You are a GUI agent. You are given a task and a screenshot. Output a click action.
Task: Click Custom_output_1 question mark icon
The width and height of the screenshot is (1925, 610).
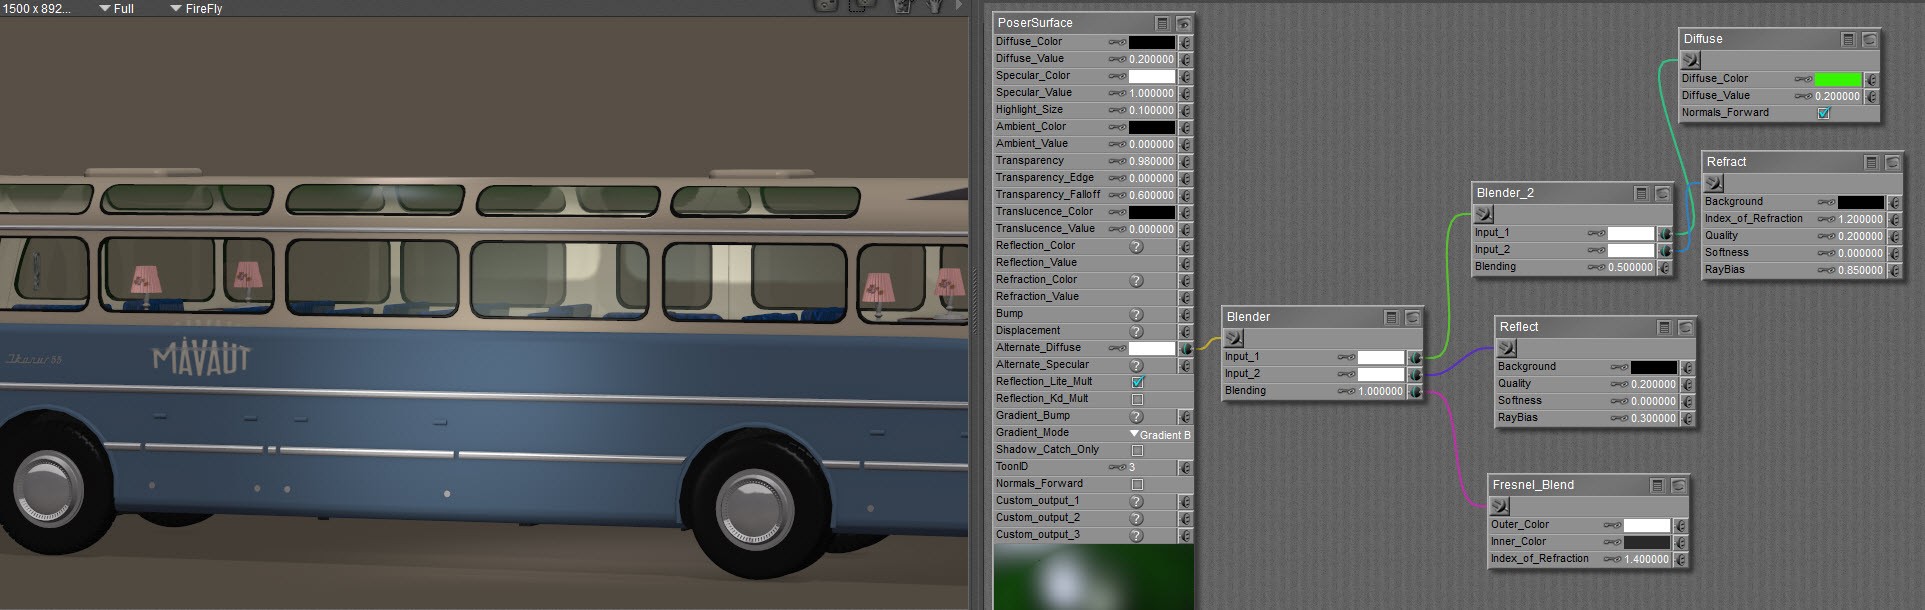point(1137,501)
